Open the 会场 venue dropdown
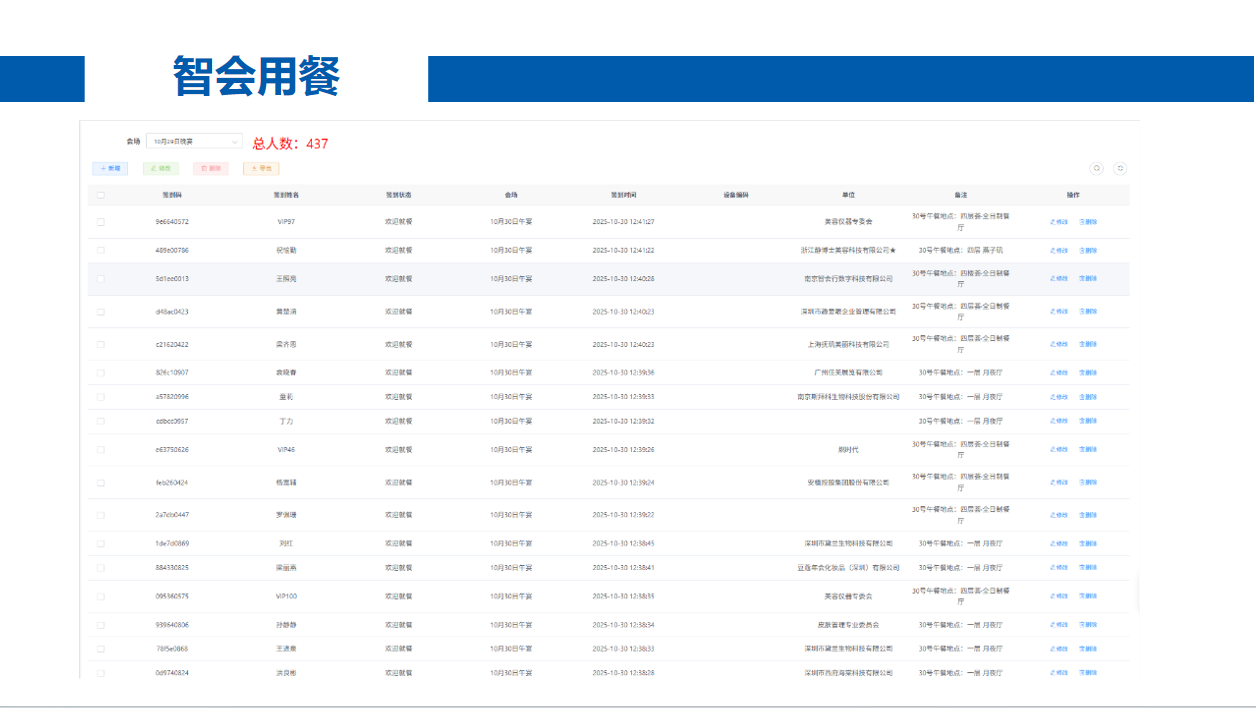Viewport: 1256px width, 708px height. pos(194,143)
